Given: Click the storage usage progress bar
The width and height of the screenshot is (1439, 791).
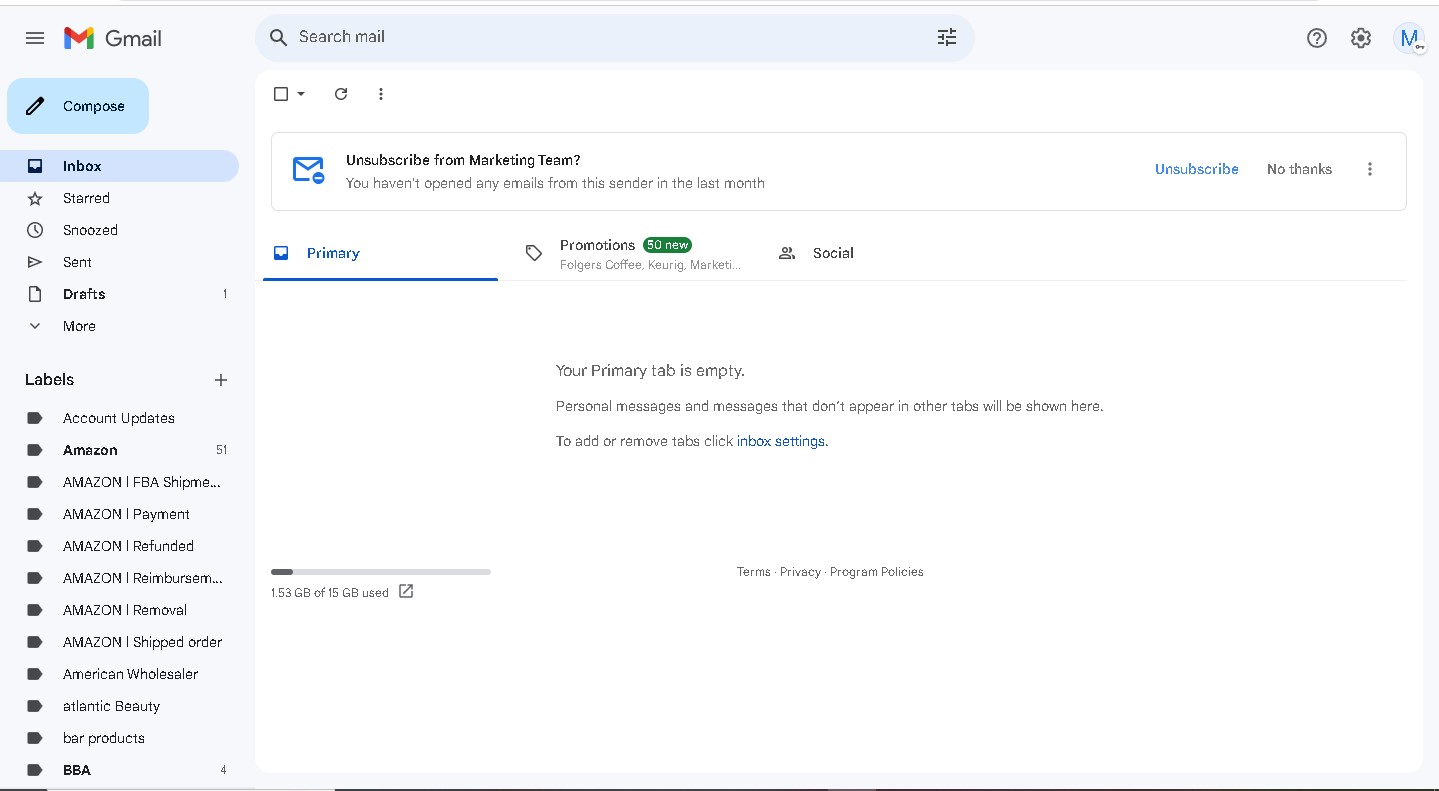Looking at the screenshot, I should coord(381,572).
